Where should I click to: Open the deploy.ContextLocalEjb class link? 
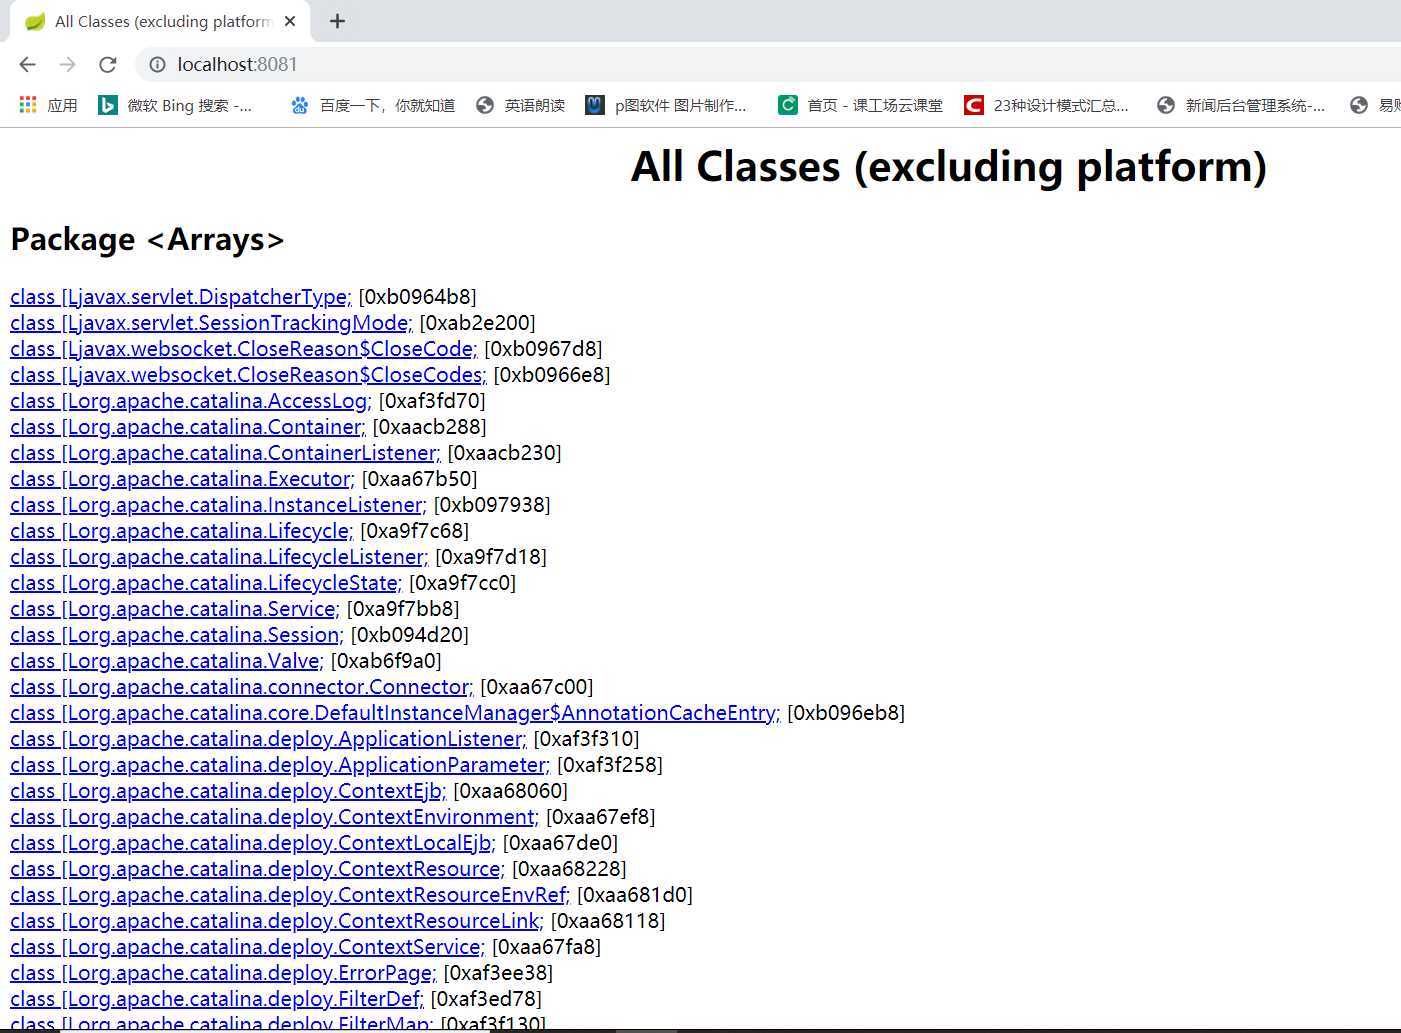(253, 843)
